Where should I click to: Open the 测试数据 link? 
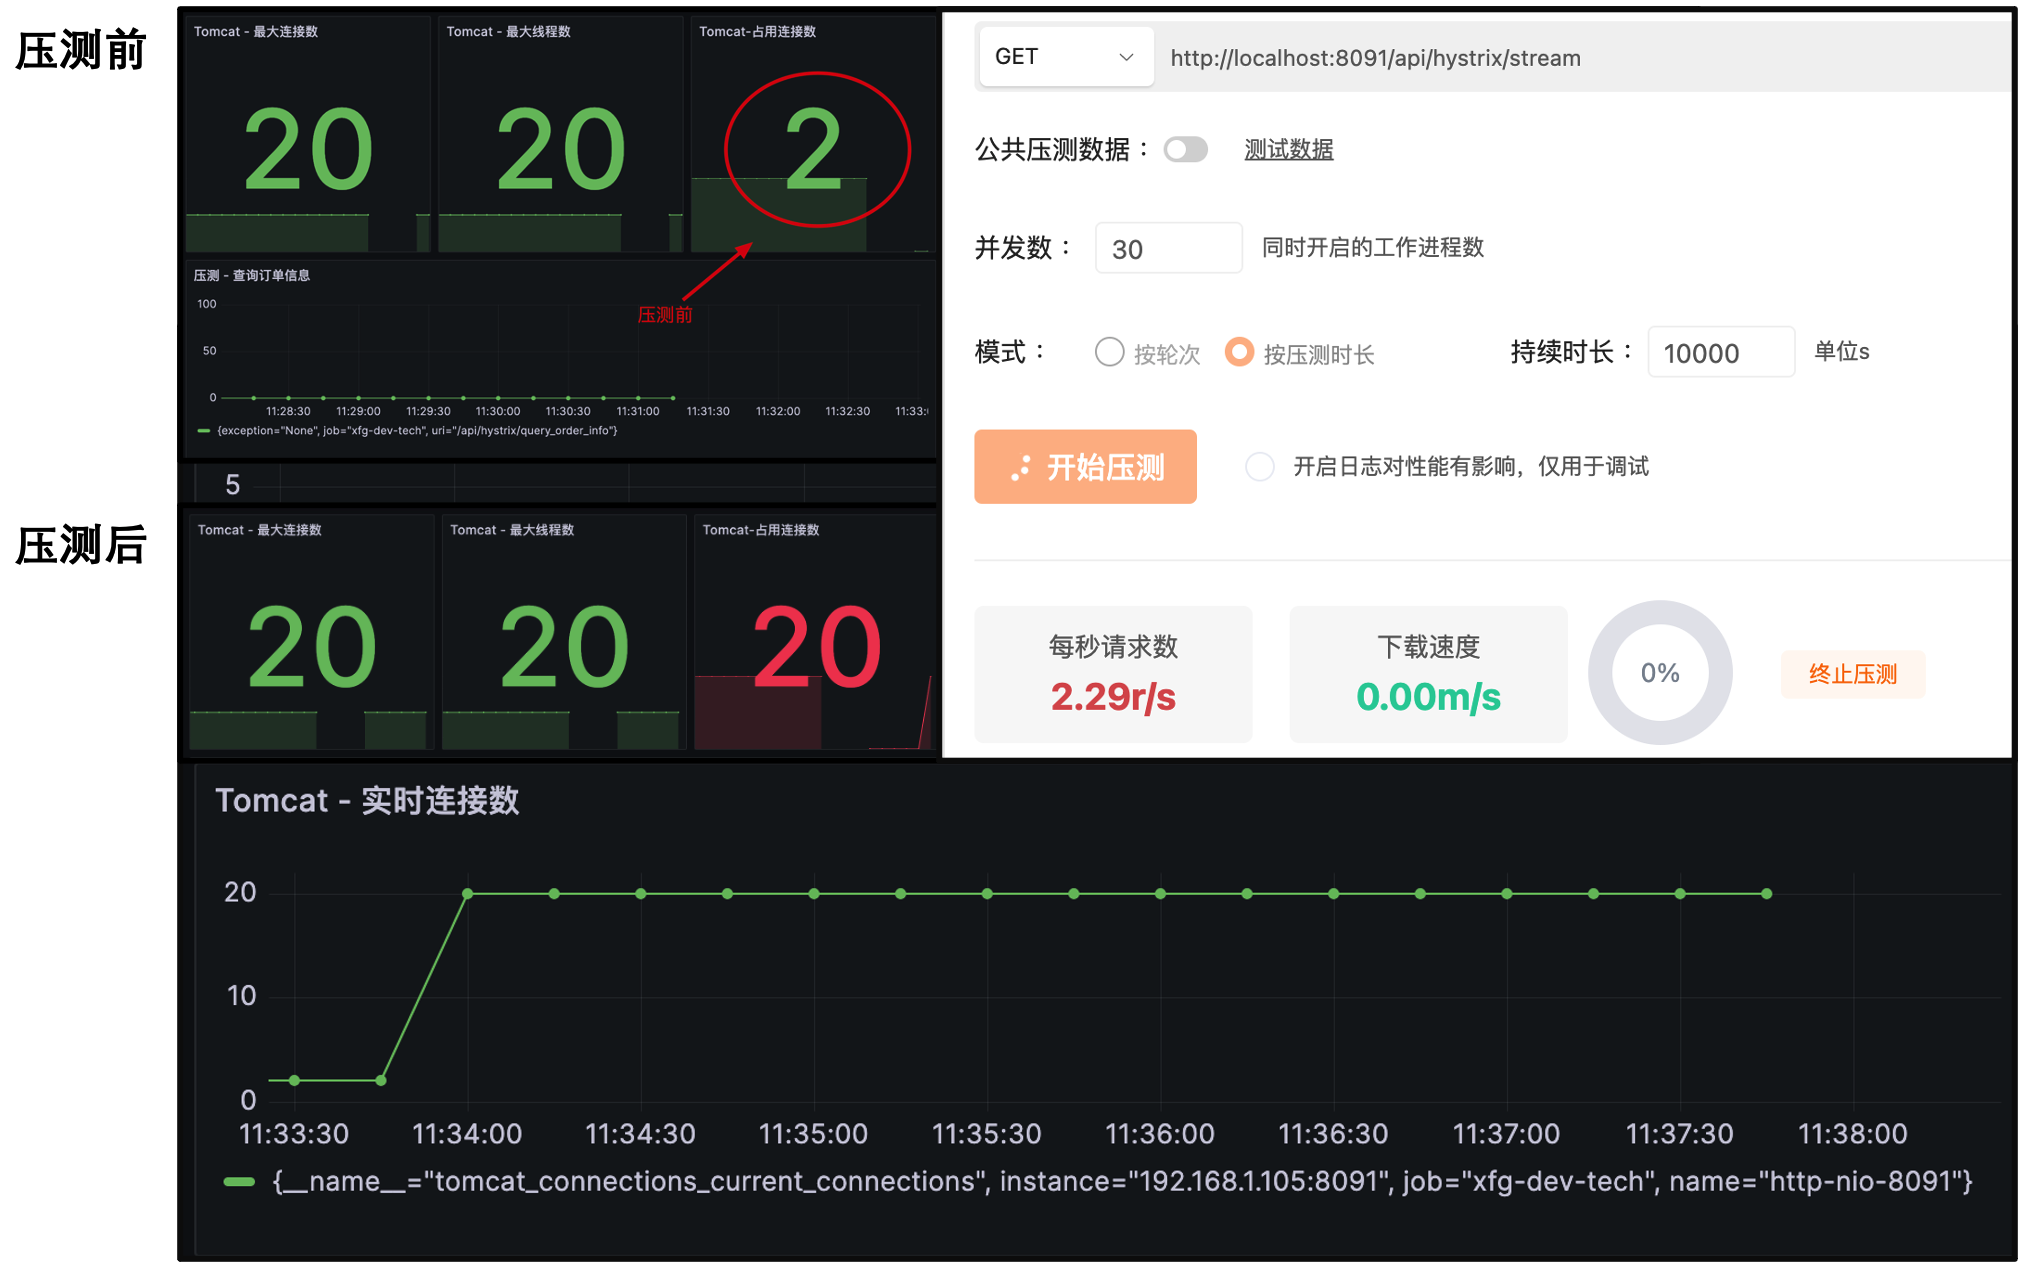point(1288,150)
